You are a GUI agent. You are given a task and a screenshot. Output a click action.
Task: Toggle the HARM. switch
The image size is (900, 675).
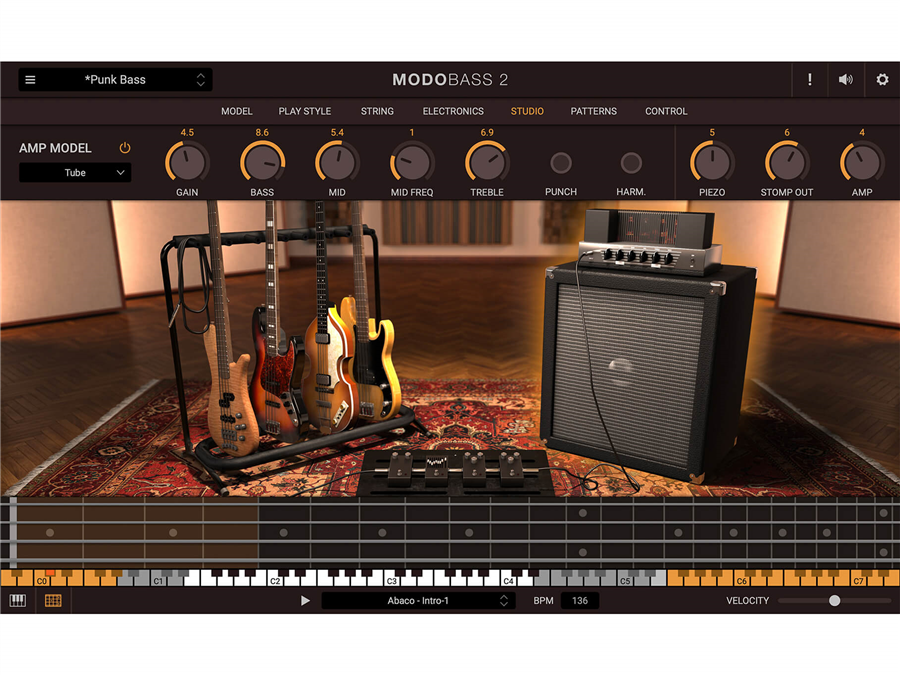pos(631,162)
